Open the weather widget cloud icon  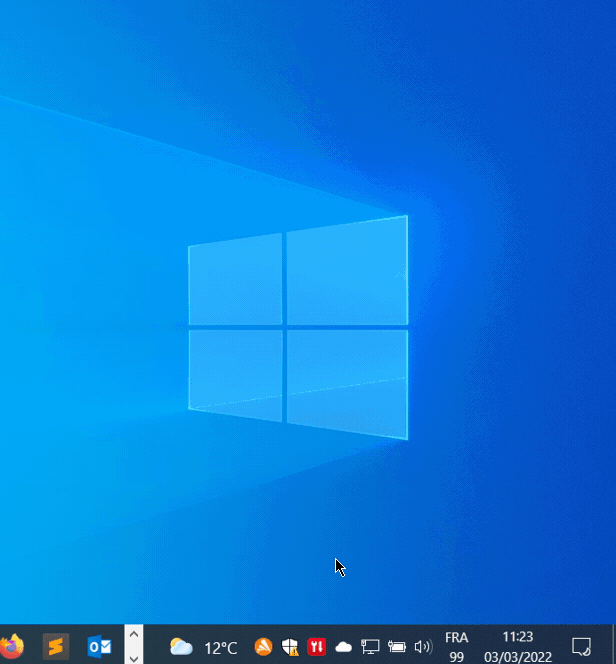point(181,647)
